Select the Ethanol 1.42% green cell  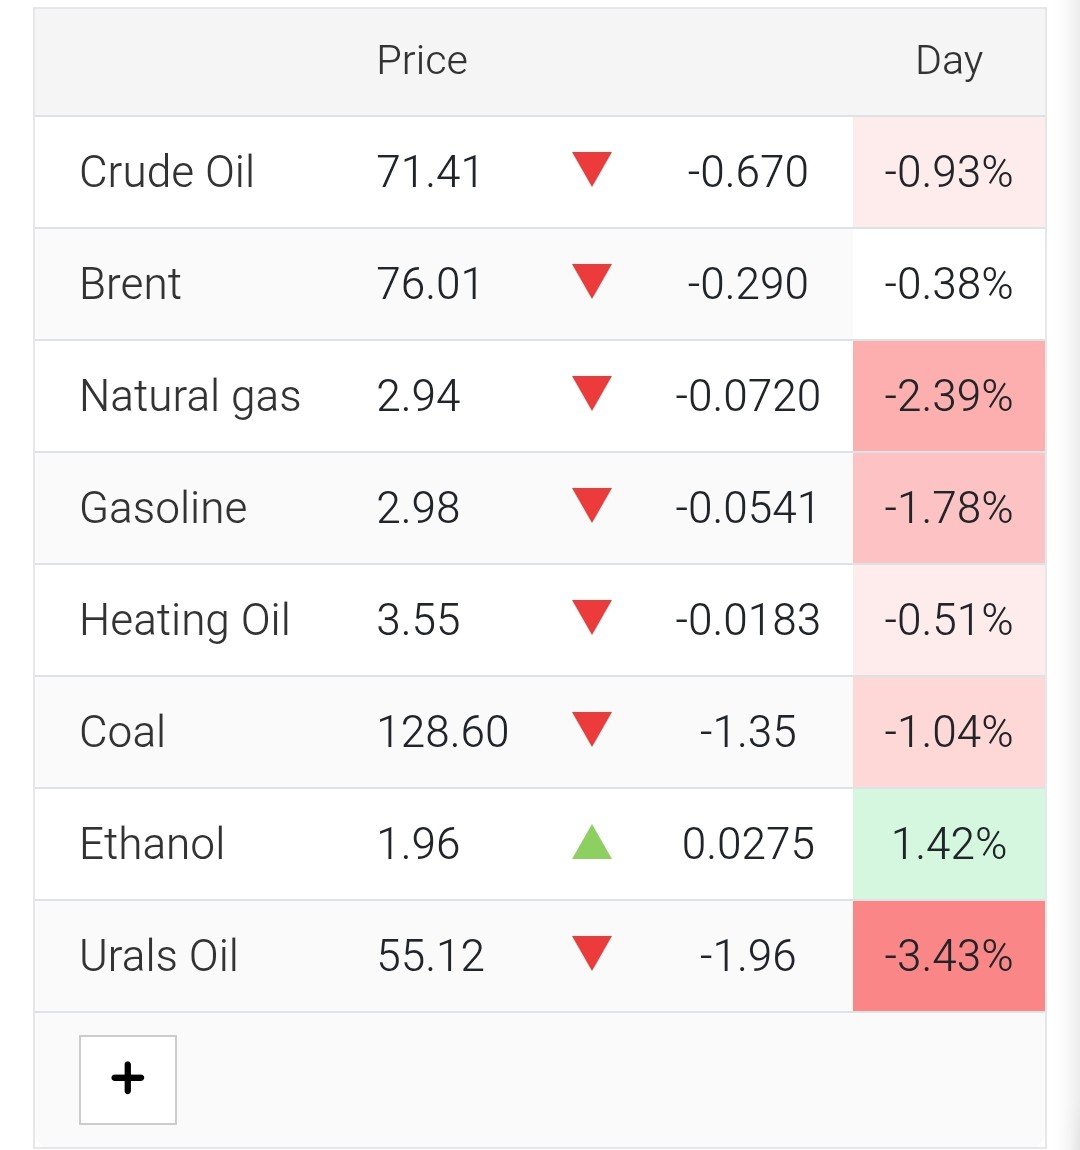(949, 844)
